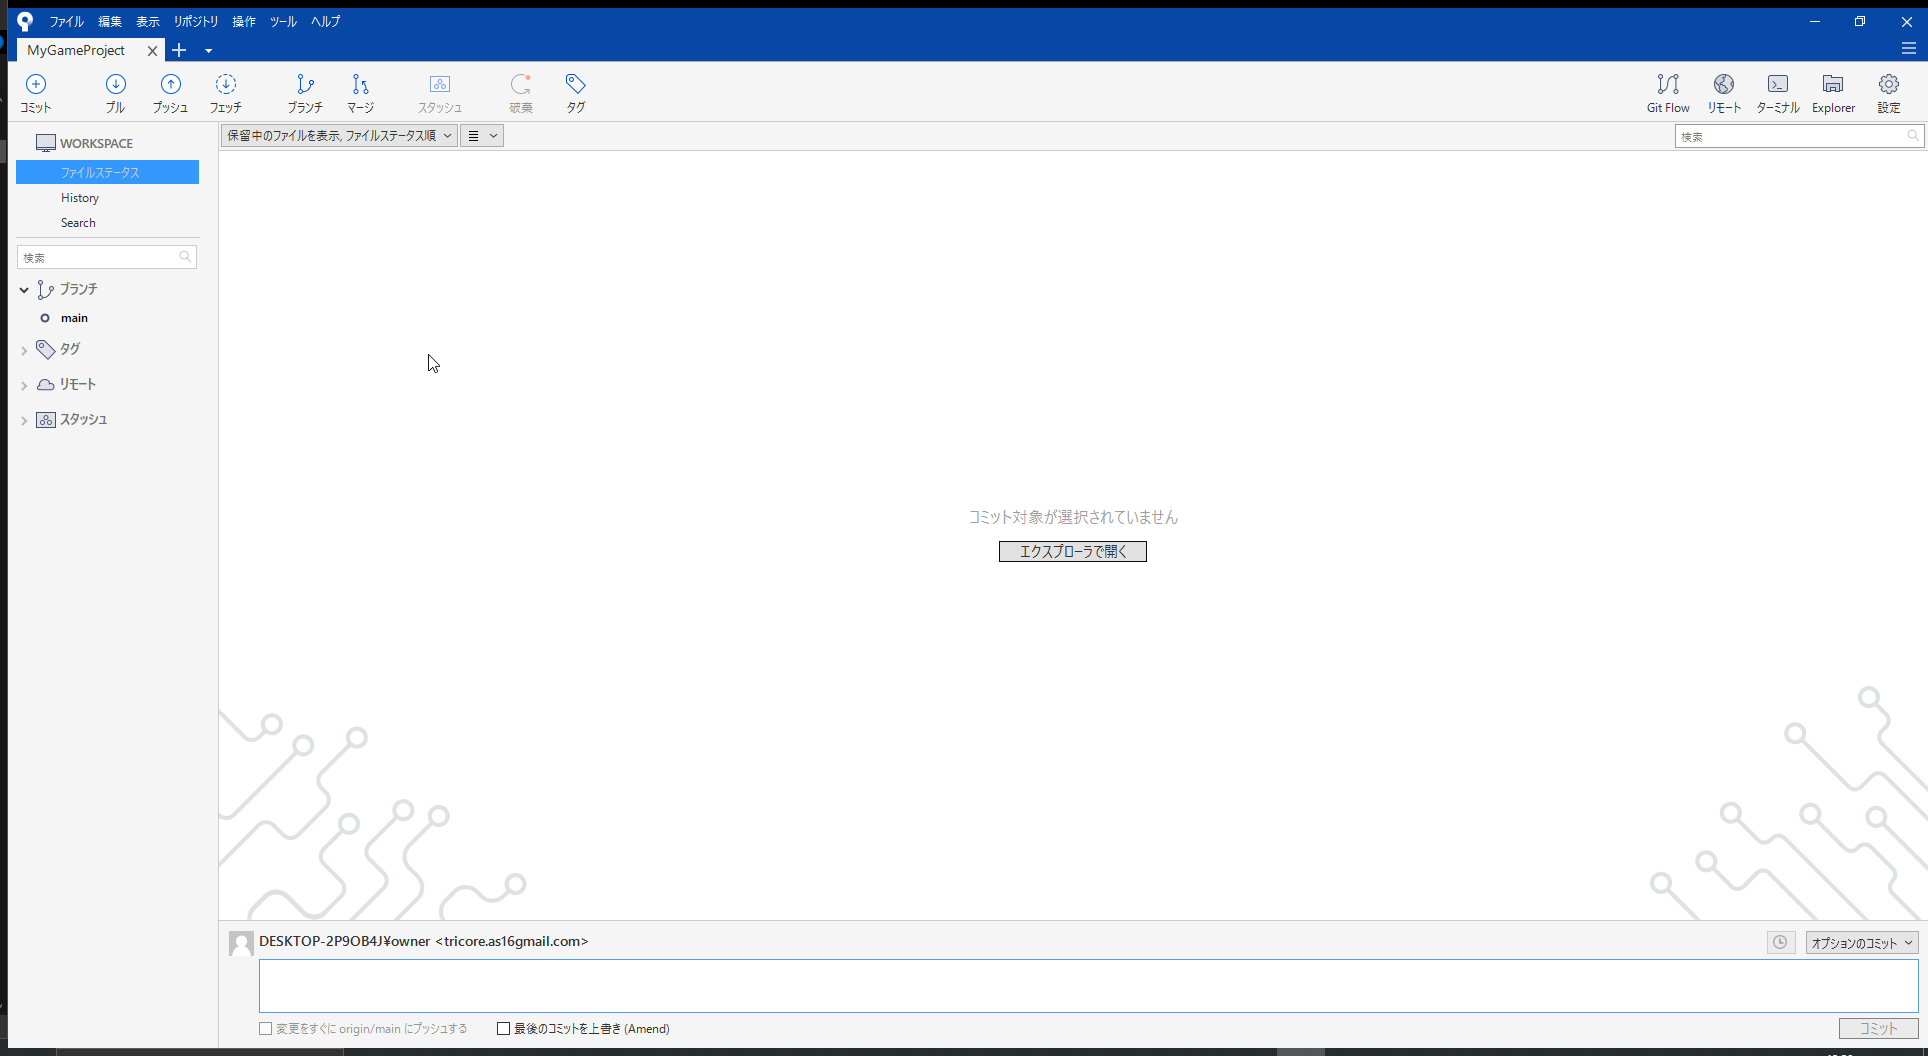Click the プル (Pull) icon
Viewport: 1928px width, 1056px height.
[116, 92]
